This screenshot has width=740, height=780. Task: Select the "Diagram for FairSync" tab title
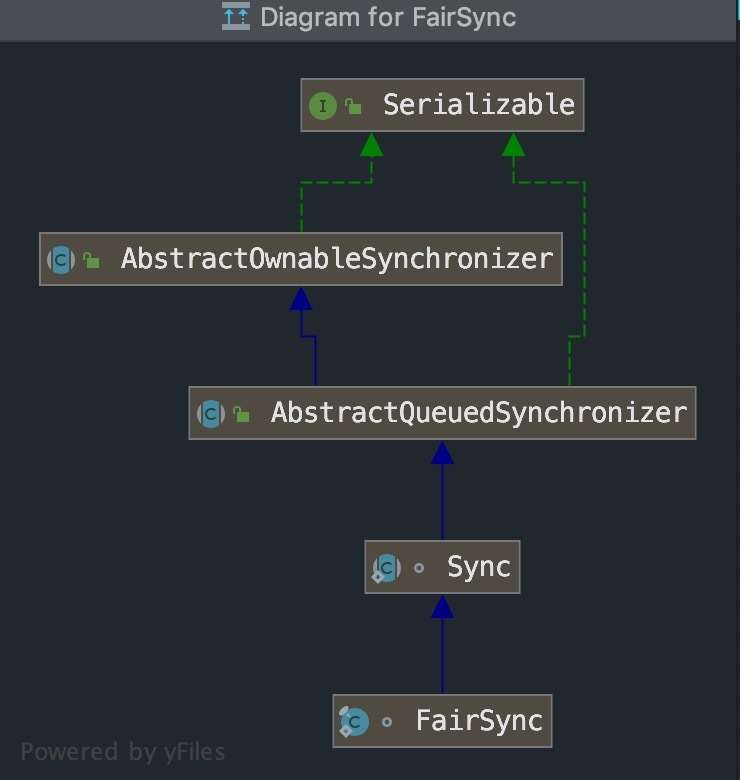(387, 17)
